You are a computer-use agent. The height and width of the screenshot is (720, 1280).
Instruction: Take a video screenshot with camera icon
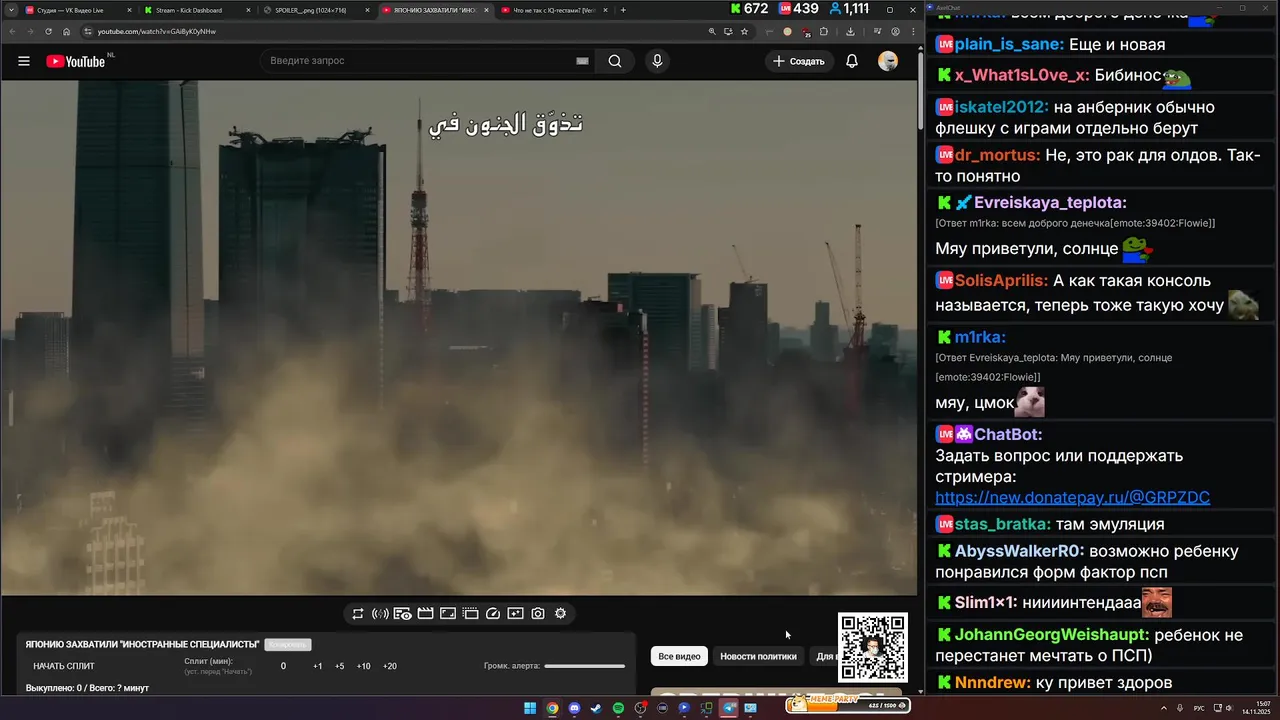tap(538, 614)
